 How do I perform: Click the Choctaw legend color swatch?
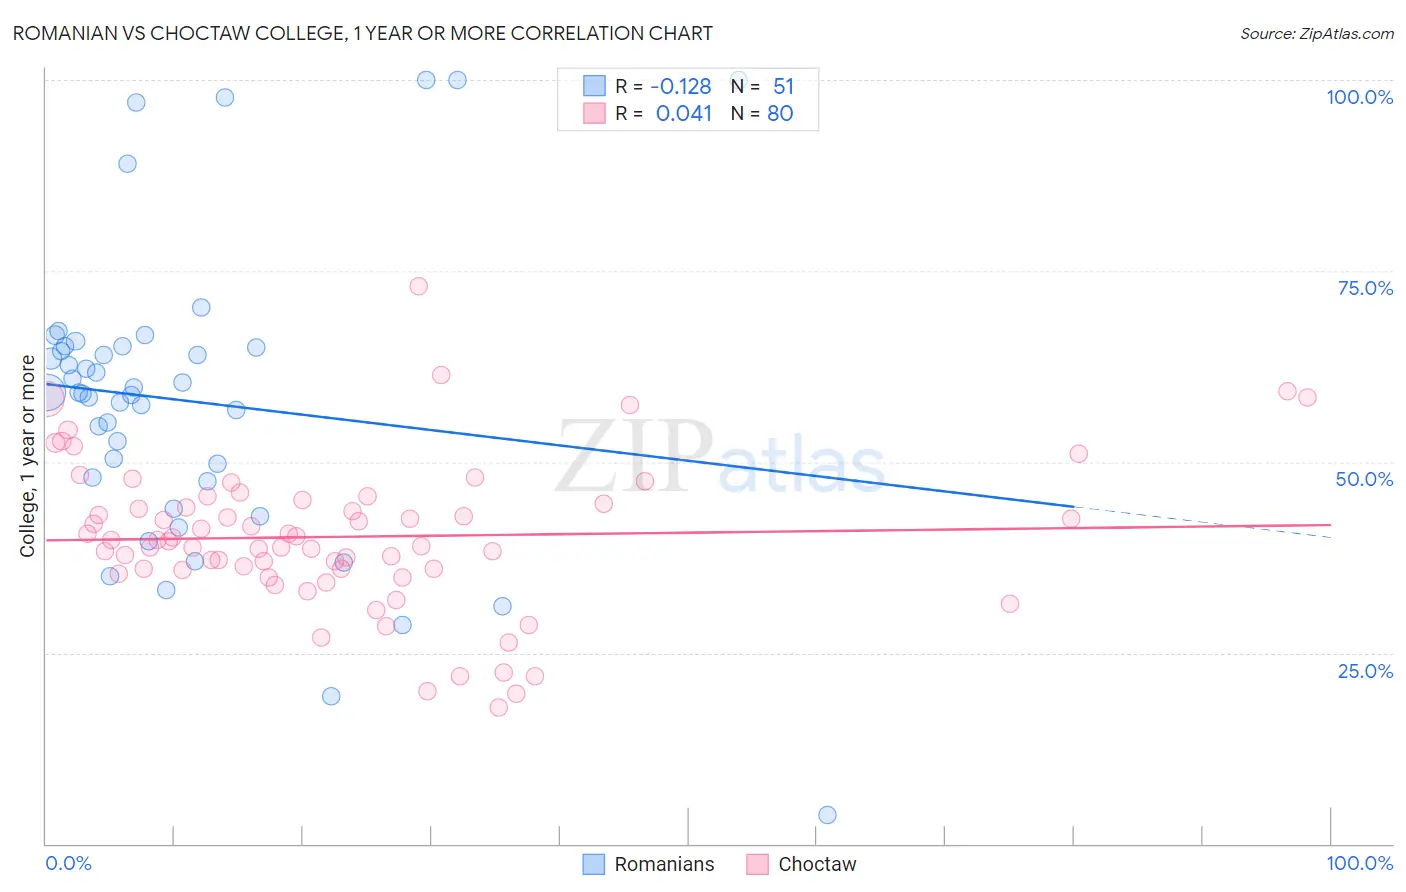757,864
